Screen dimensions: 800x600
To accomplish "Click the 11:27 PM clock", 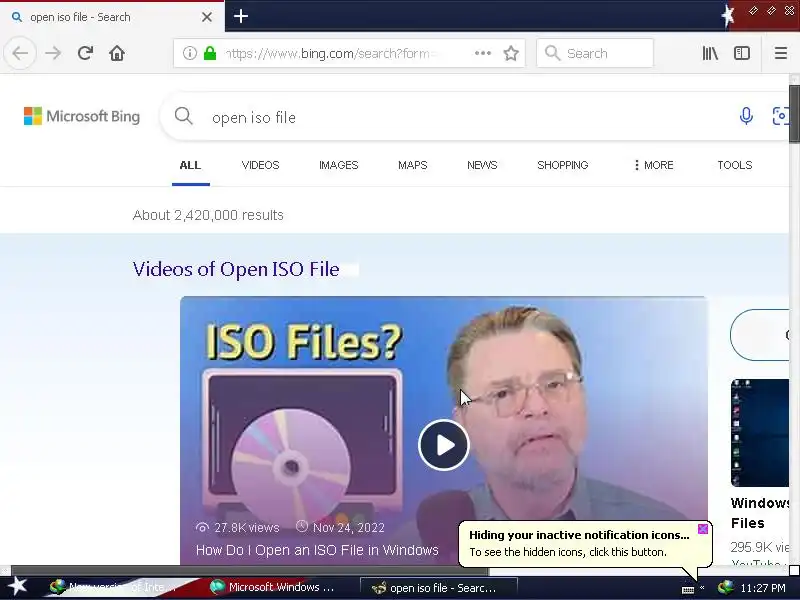I will click(763, 588).
